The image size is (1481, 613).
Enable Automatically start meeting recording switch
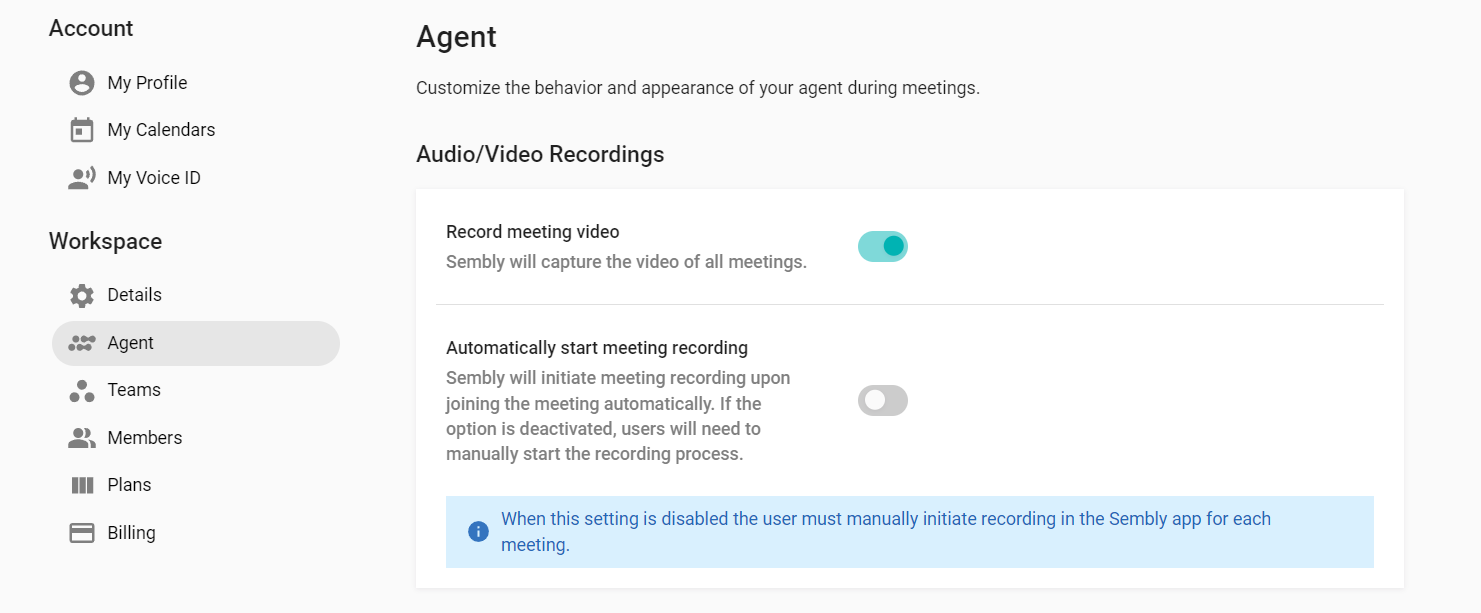coord(882,401)
